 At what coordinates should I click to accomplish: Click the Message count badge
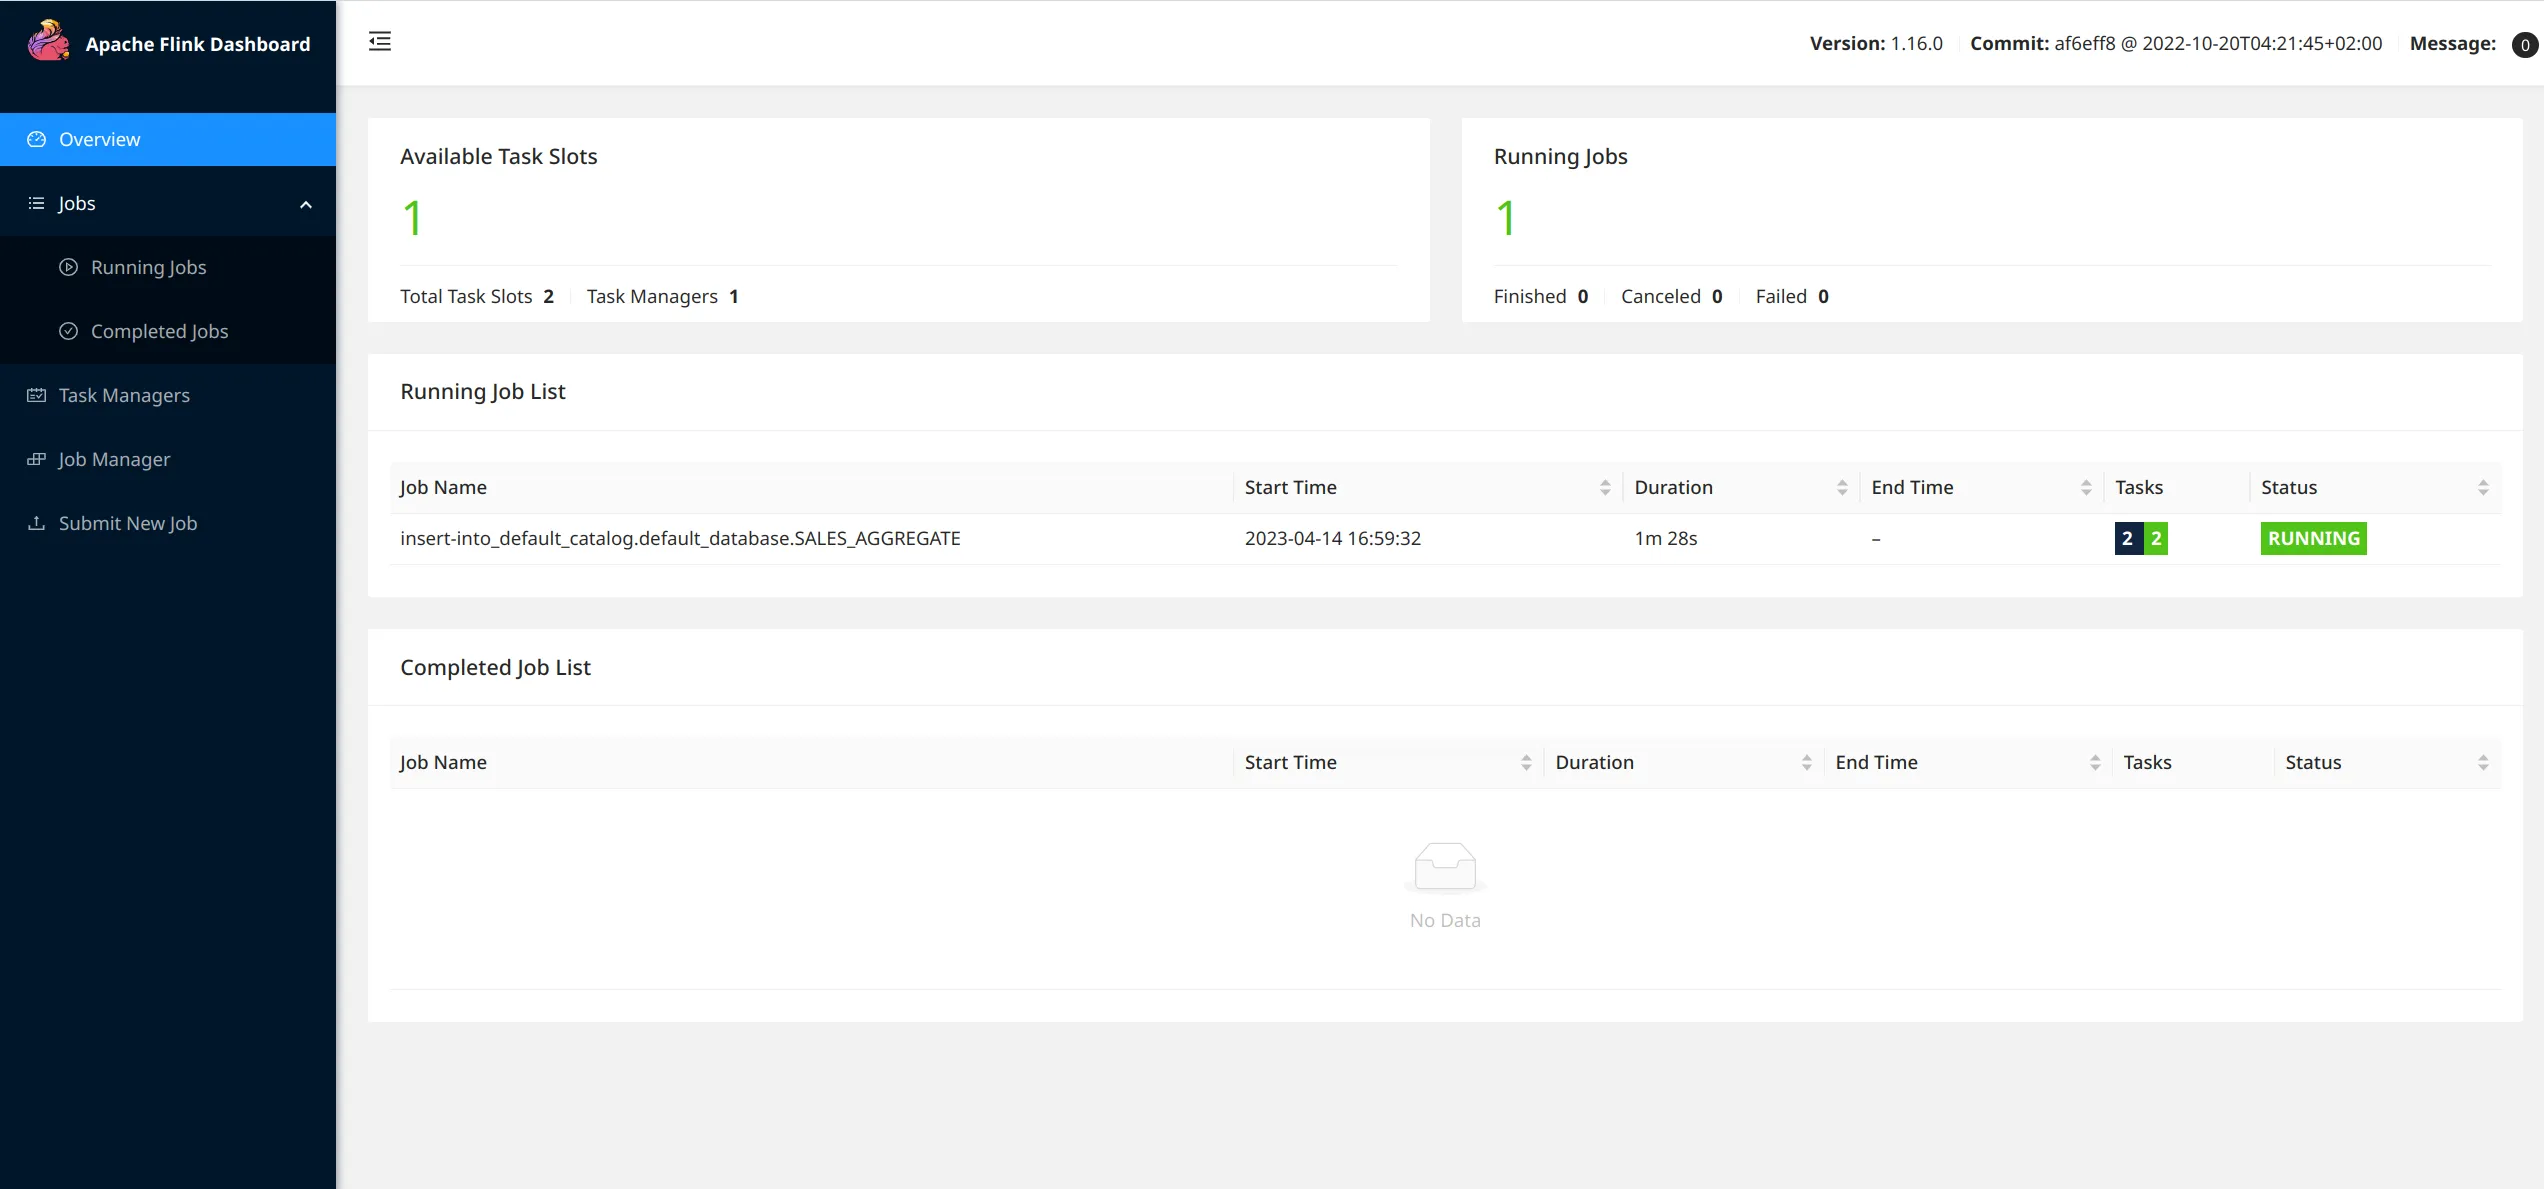[x=2524, y=44]
